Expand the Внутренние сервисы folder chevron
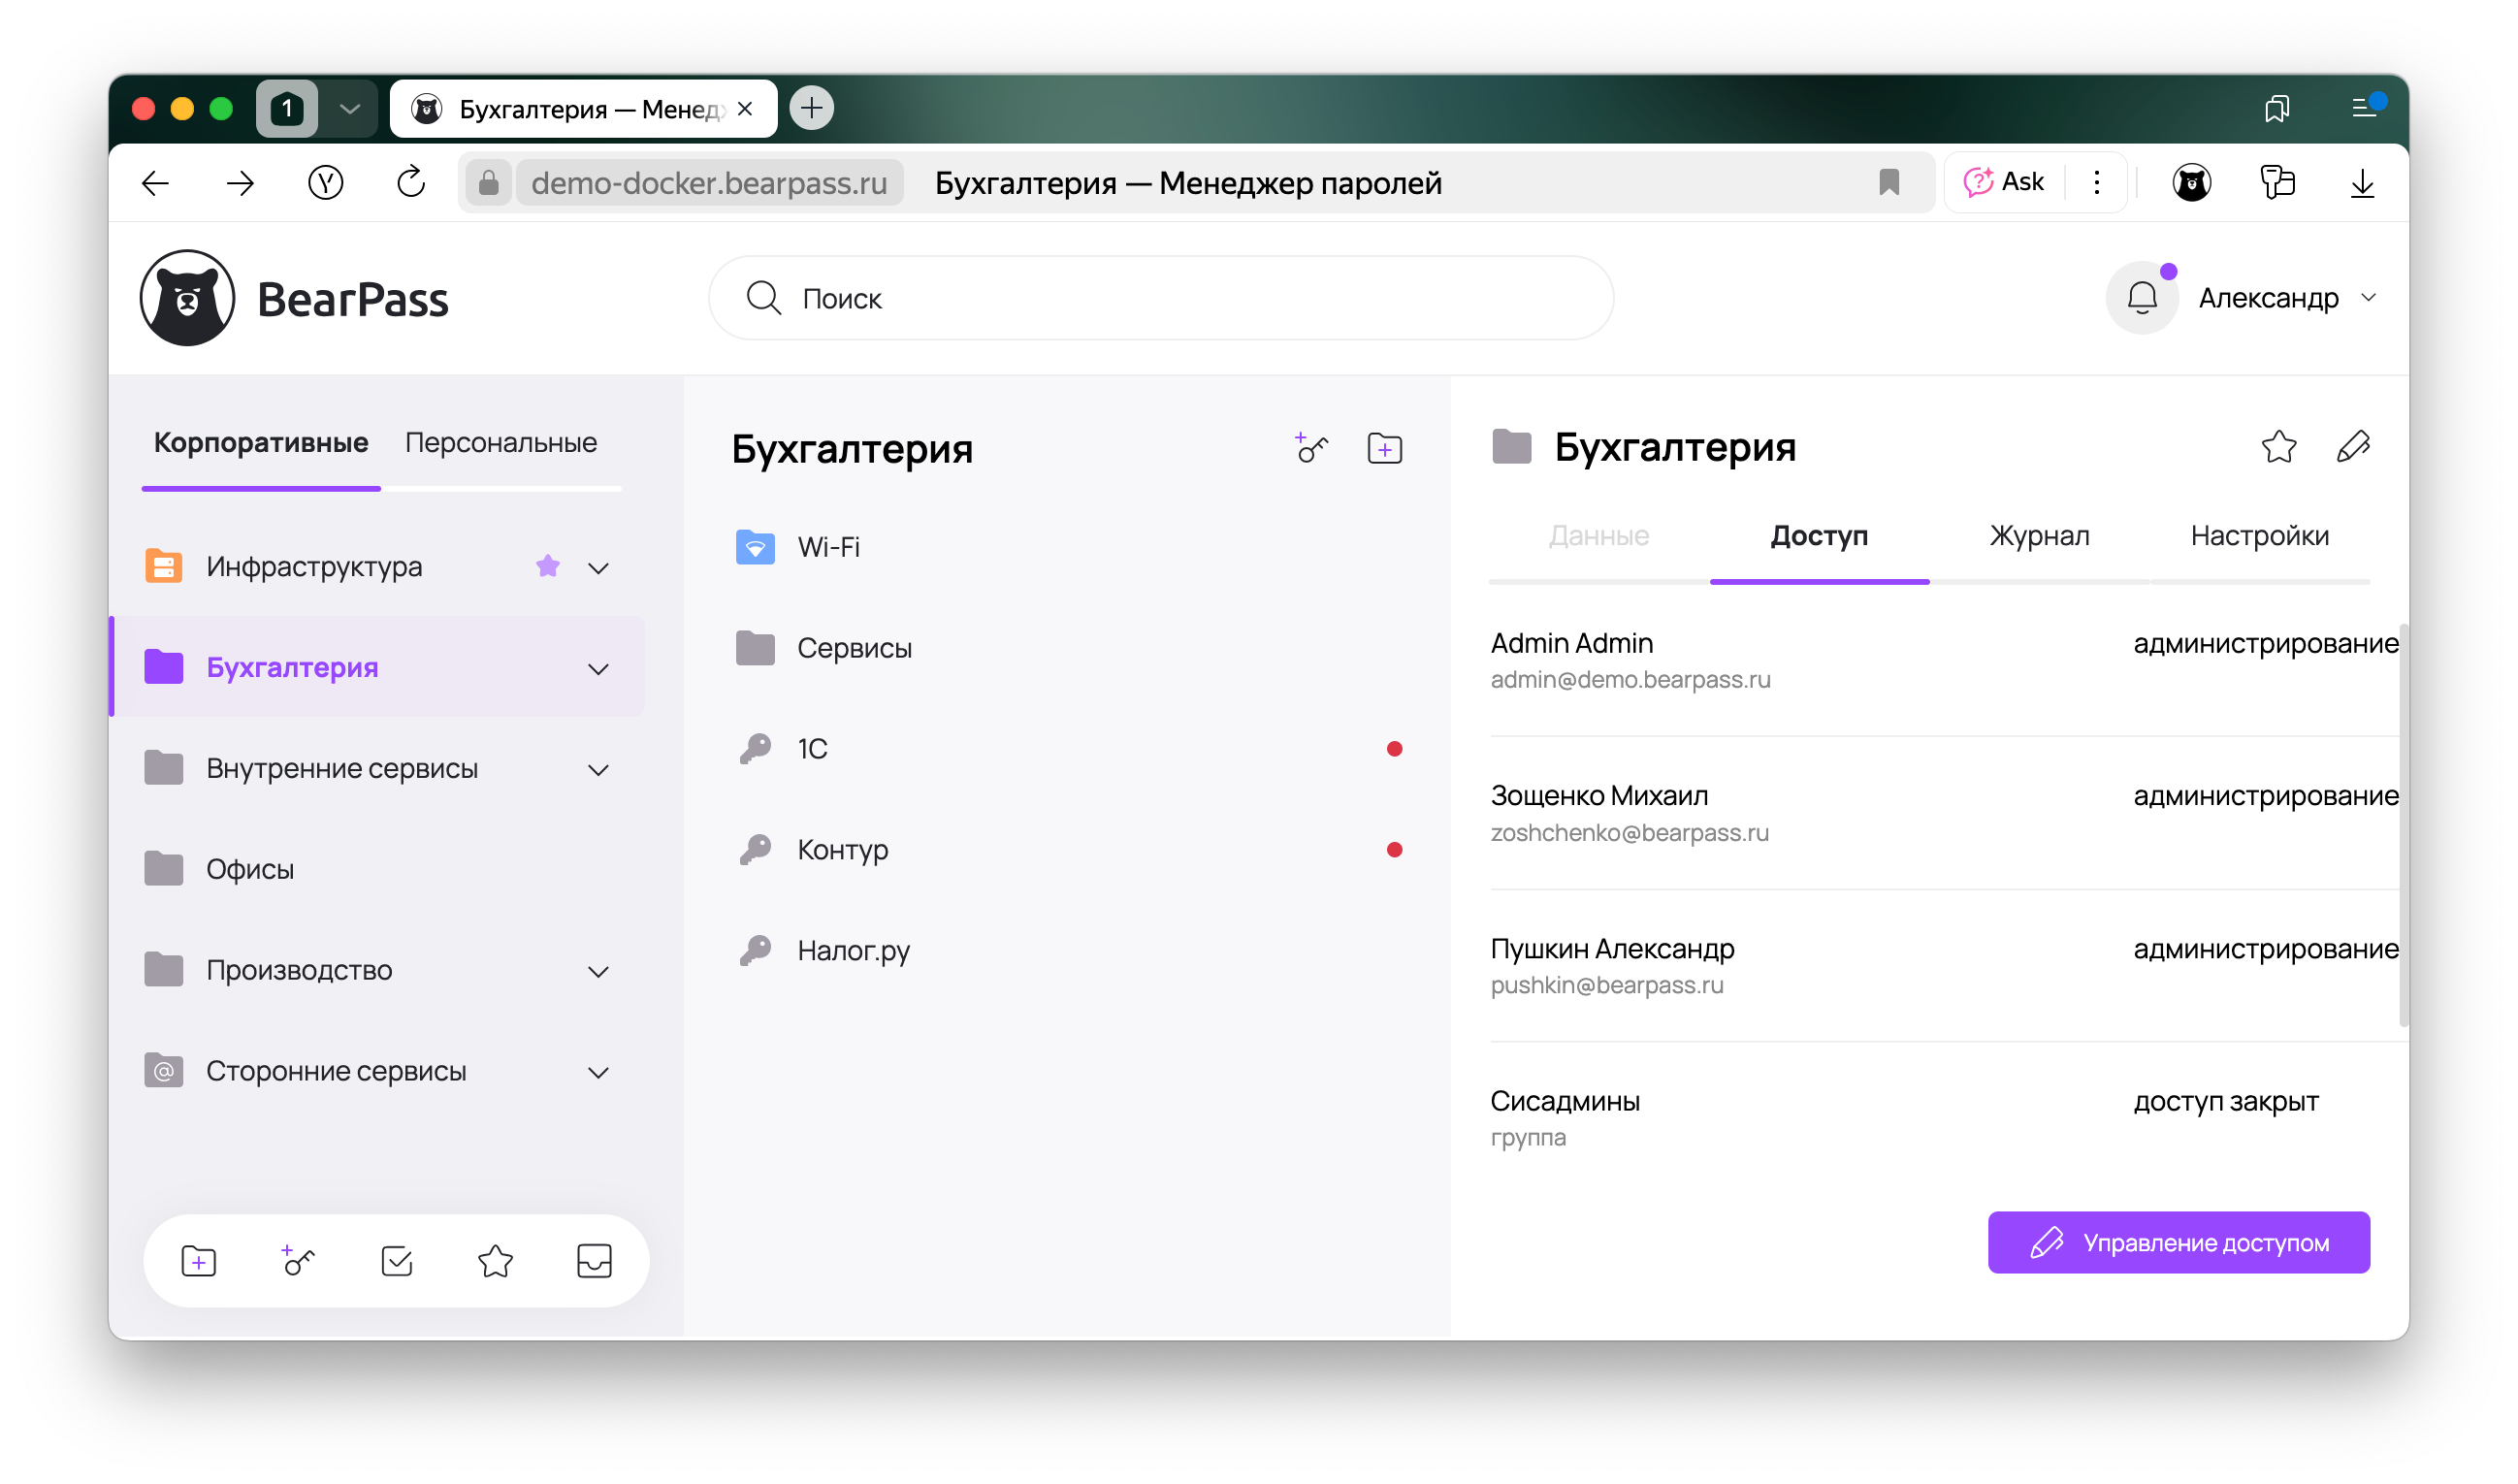2518x1484 pixels. pyautogui.click(x=598, y=770)
